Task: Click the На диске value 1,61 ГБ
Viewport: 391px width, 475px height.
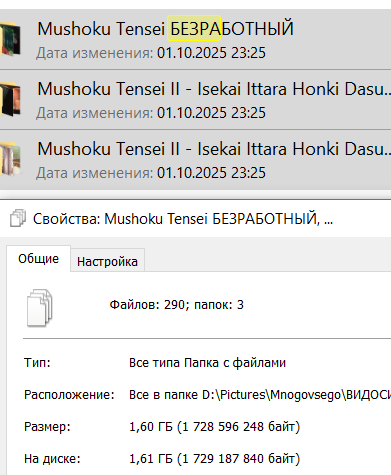Action: tap(215, 459)
